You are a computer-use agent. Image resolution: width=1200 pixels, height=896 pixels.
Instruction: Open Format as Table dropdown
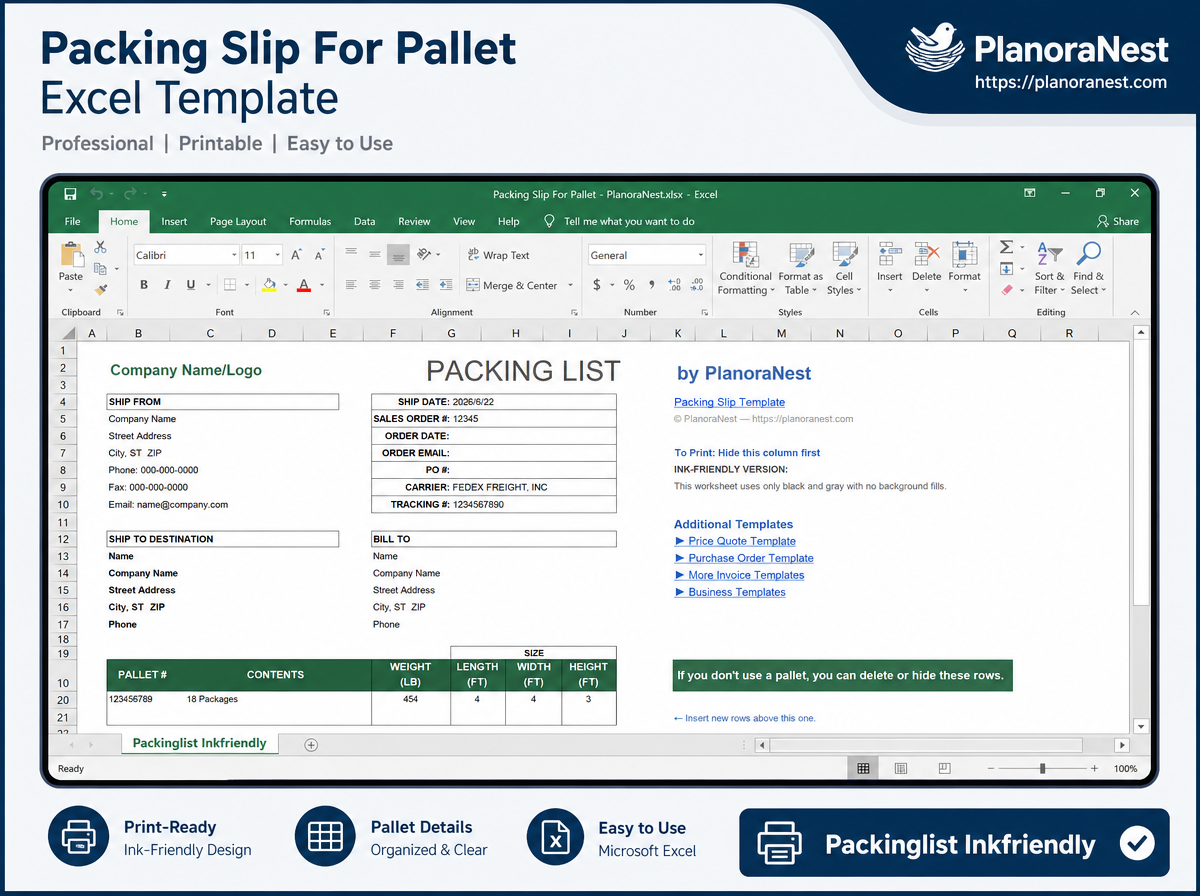[801, 268]
